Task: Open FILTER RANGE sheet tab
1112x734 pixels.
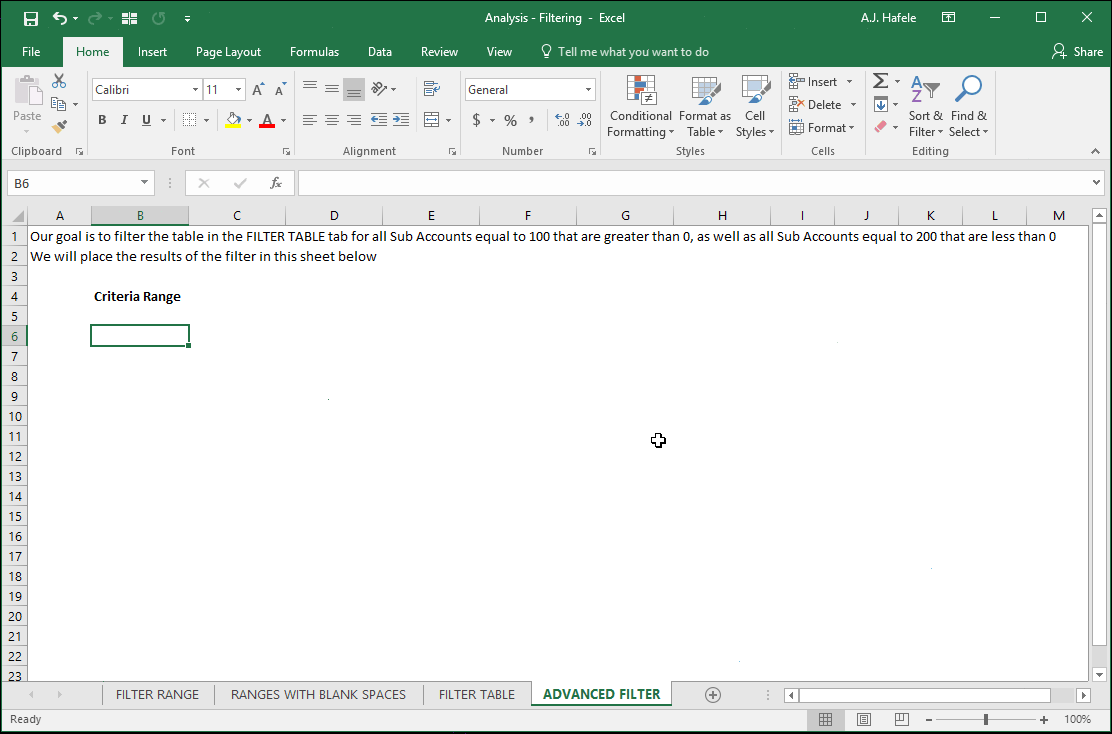Action: pyautogui.click(x=157, y=694)
